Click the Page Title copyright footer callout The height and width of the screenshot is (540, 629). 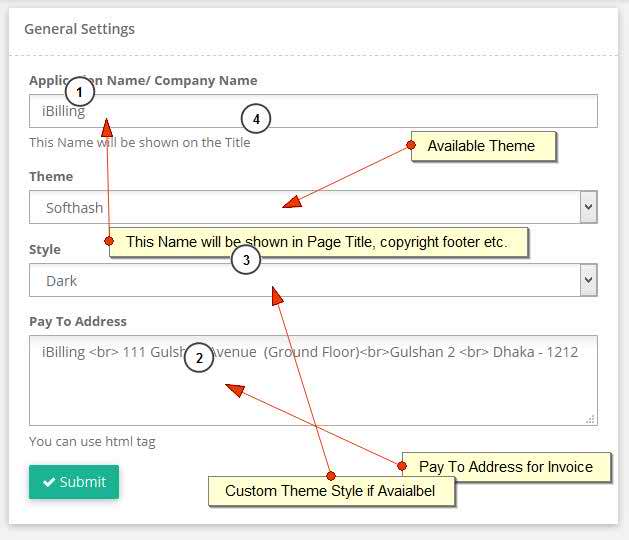tap(319, 242)
